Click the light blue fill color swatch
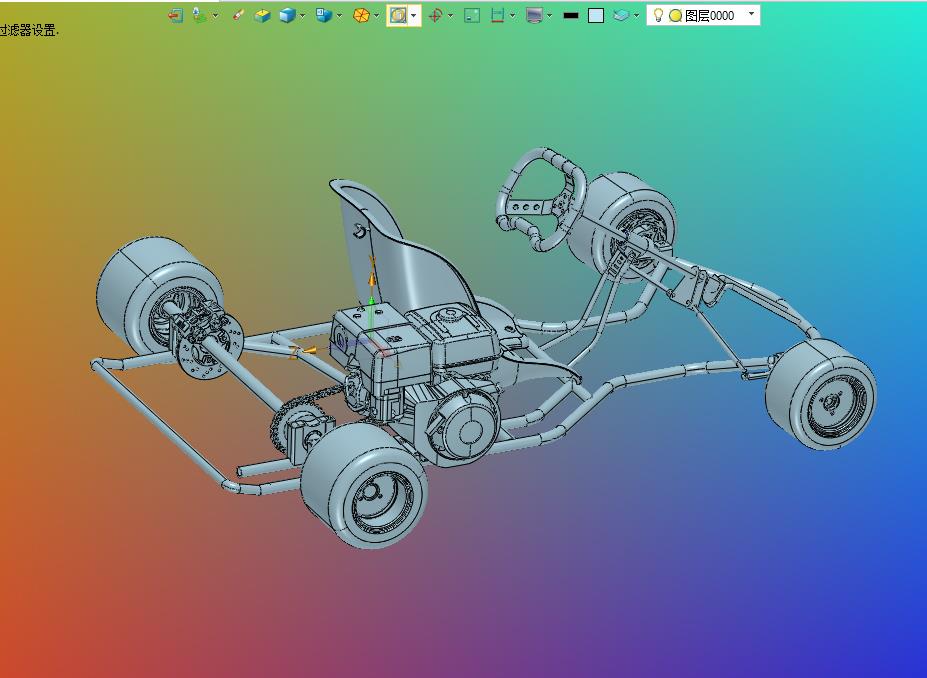927x678 pixels. (596, 16)
